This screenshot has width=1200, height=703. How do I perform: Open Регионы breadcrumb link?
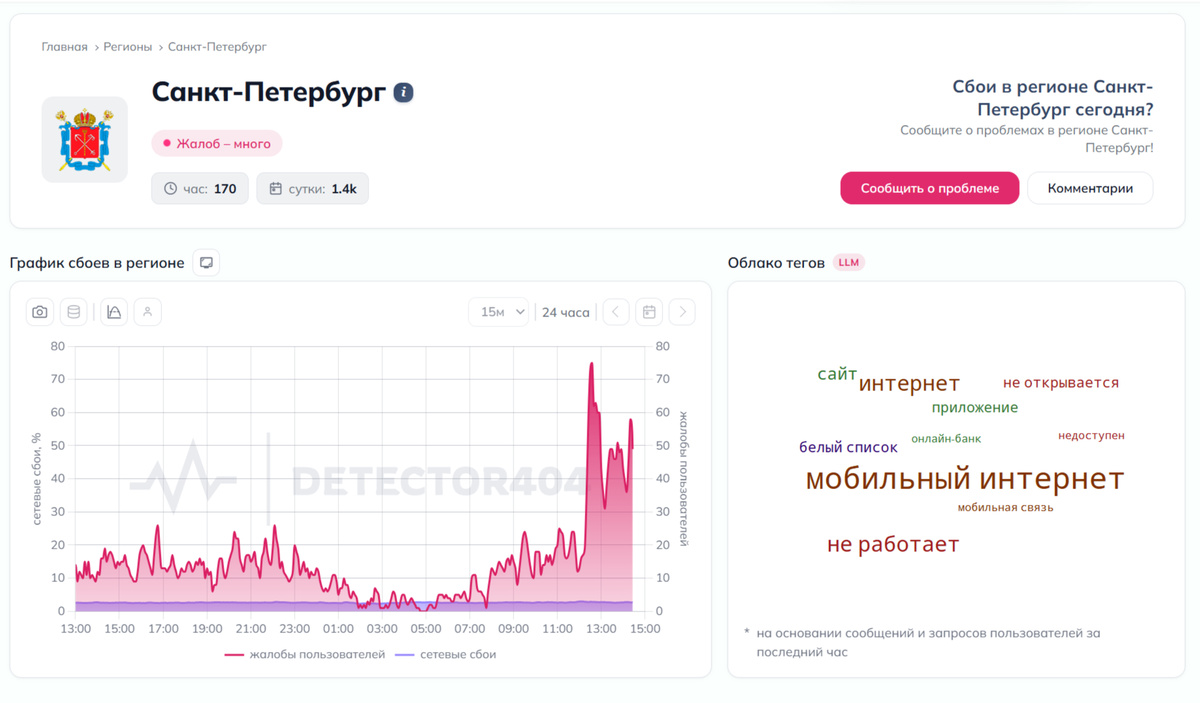point(128,47)
